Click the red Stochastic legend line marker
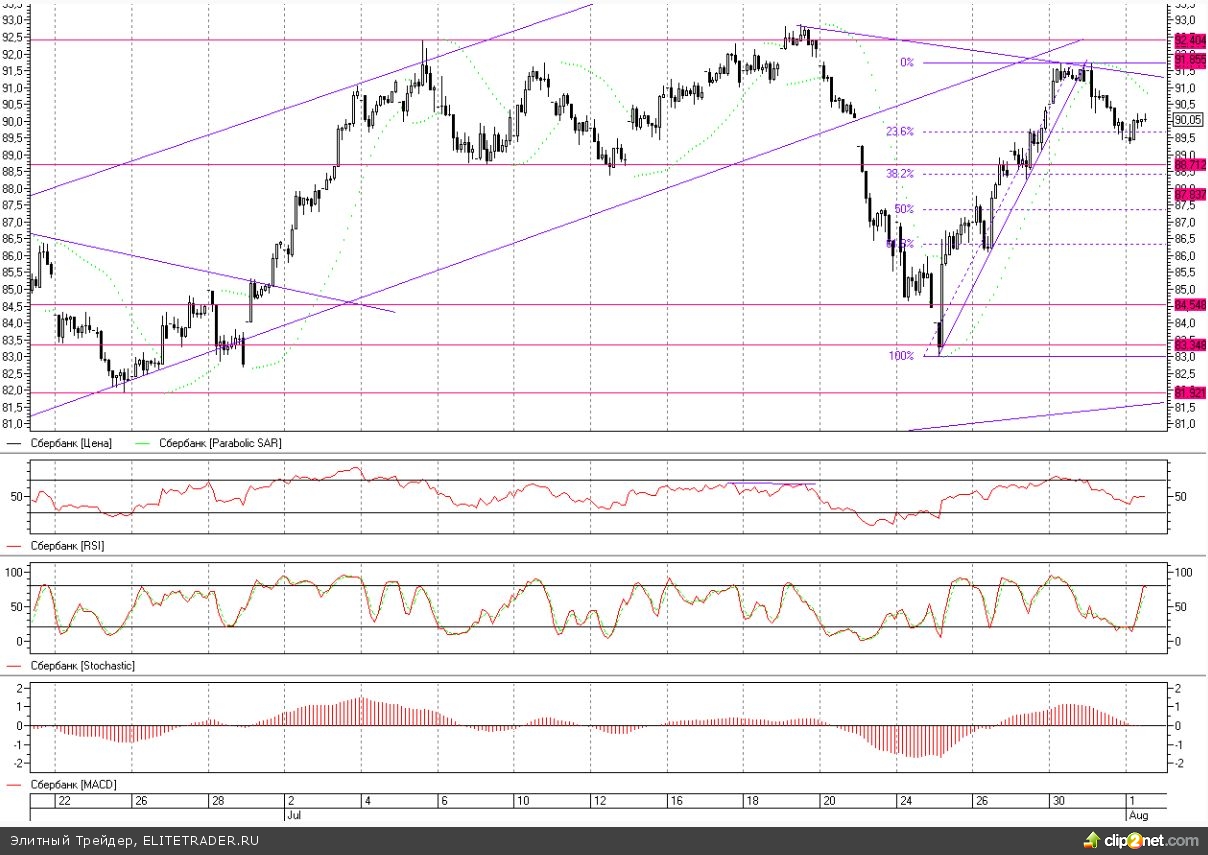 point(14,665)
